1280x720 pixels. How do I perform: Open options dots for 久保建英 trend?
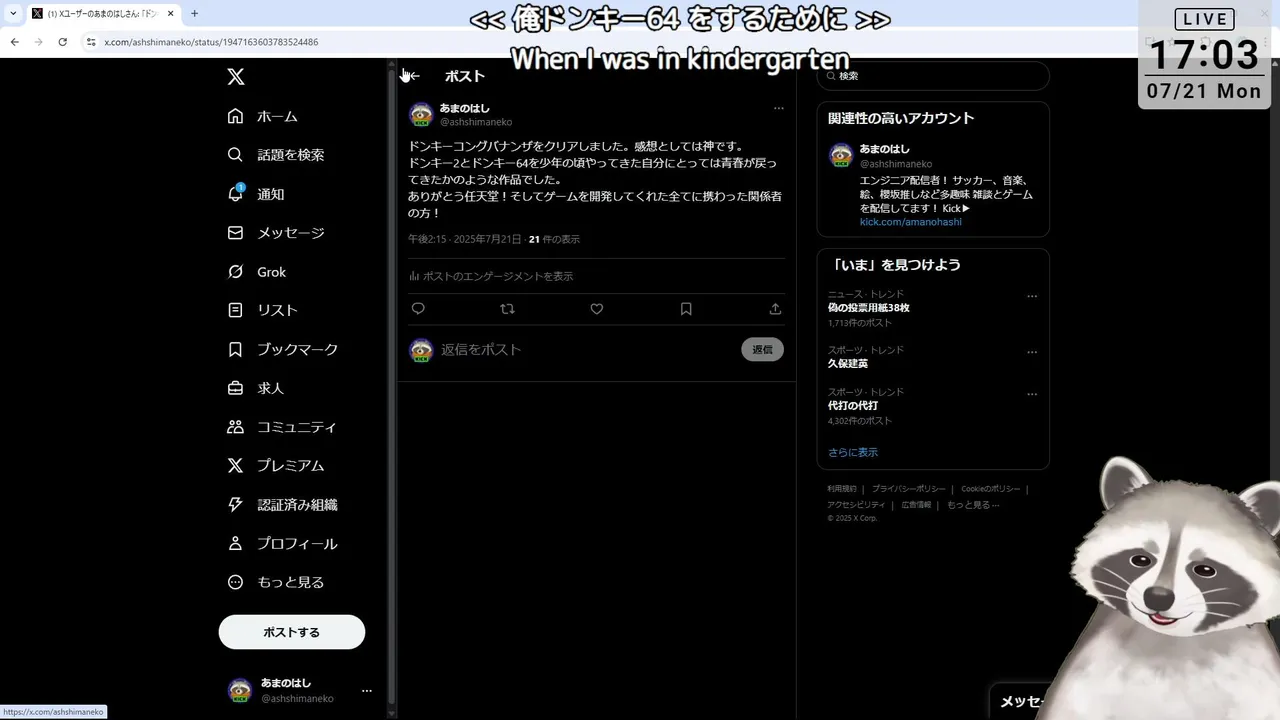click(1032, 352)
